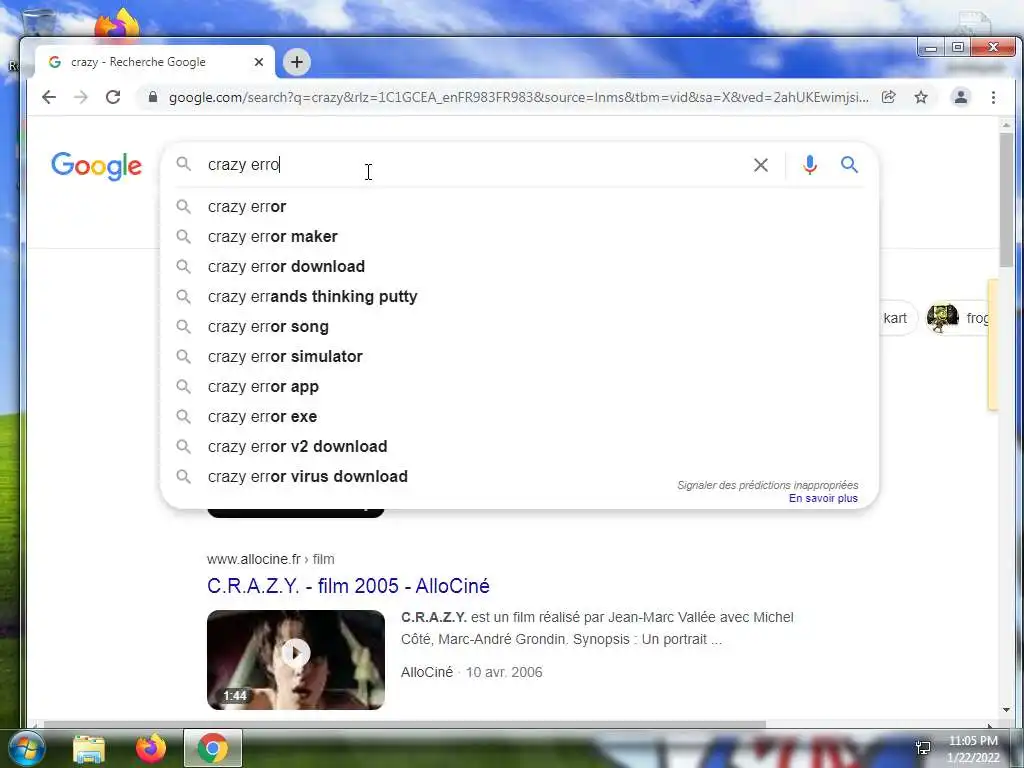Viewport: 1024px width, 768px height.
Task: Click the horizontal scrollbar at page bottom
Action: 405,724
